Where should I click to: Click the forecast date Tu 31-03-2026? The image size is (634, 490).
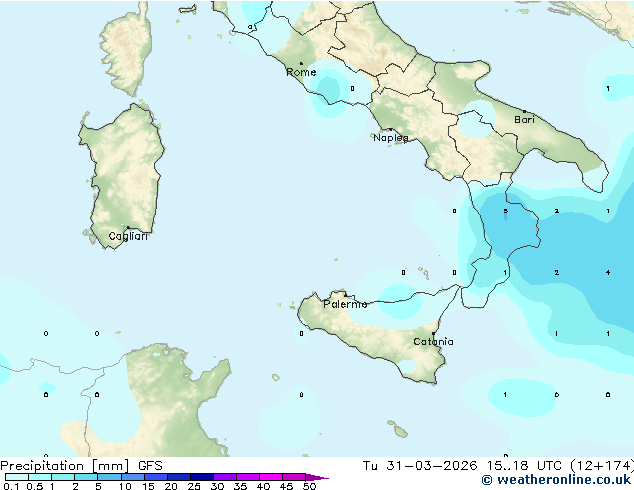coord(420,466)
